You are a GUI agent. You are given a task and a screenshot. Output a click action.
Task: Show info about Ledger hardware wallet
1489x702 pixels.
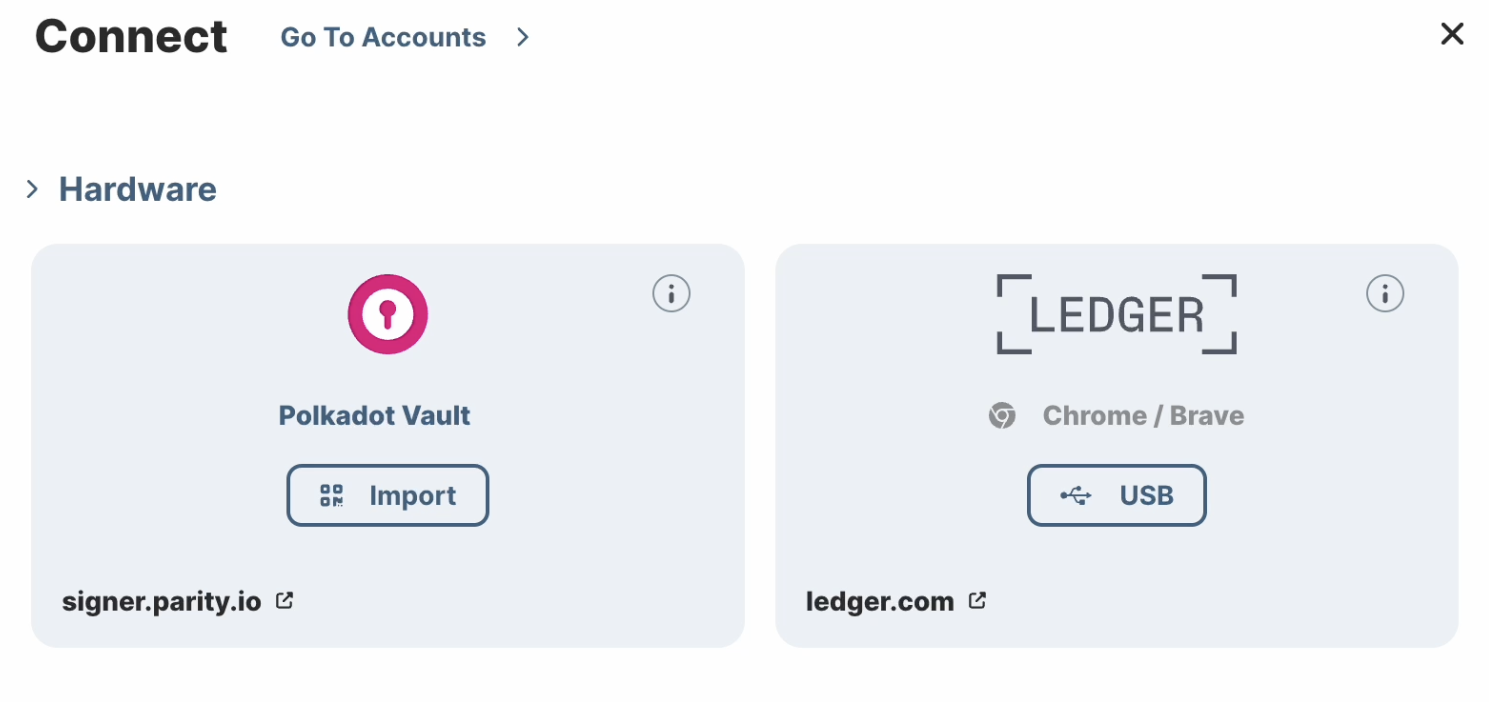click(1385, 294)
